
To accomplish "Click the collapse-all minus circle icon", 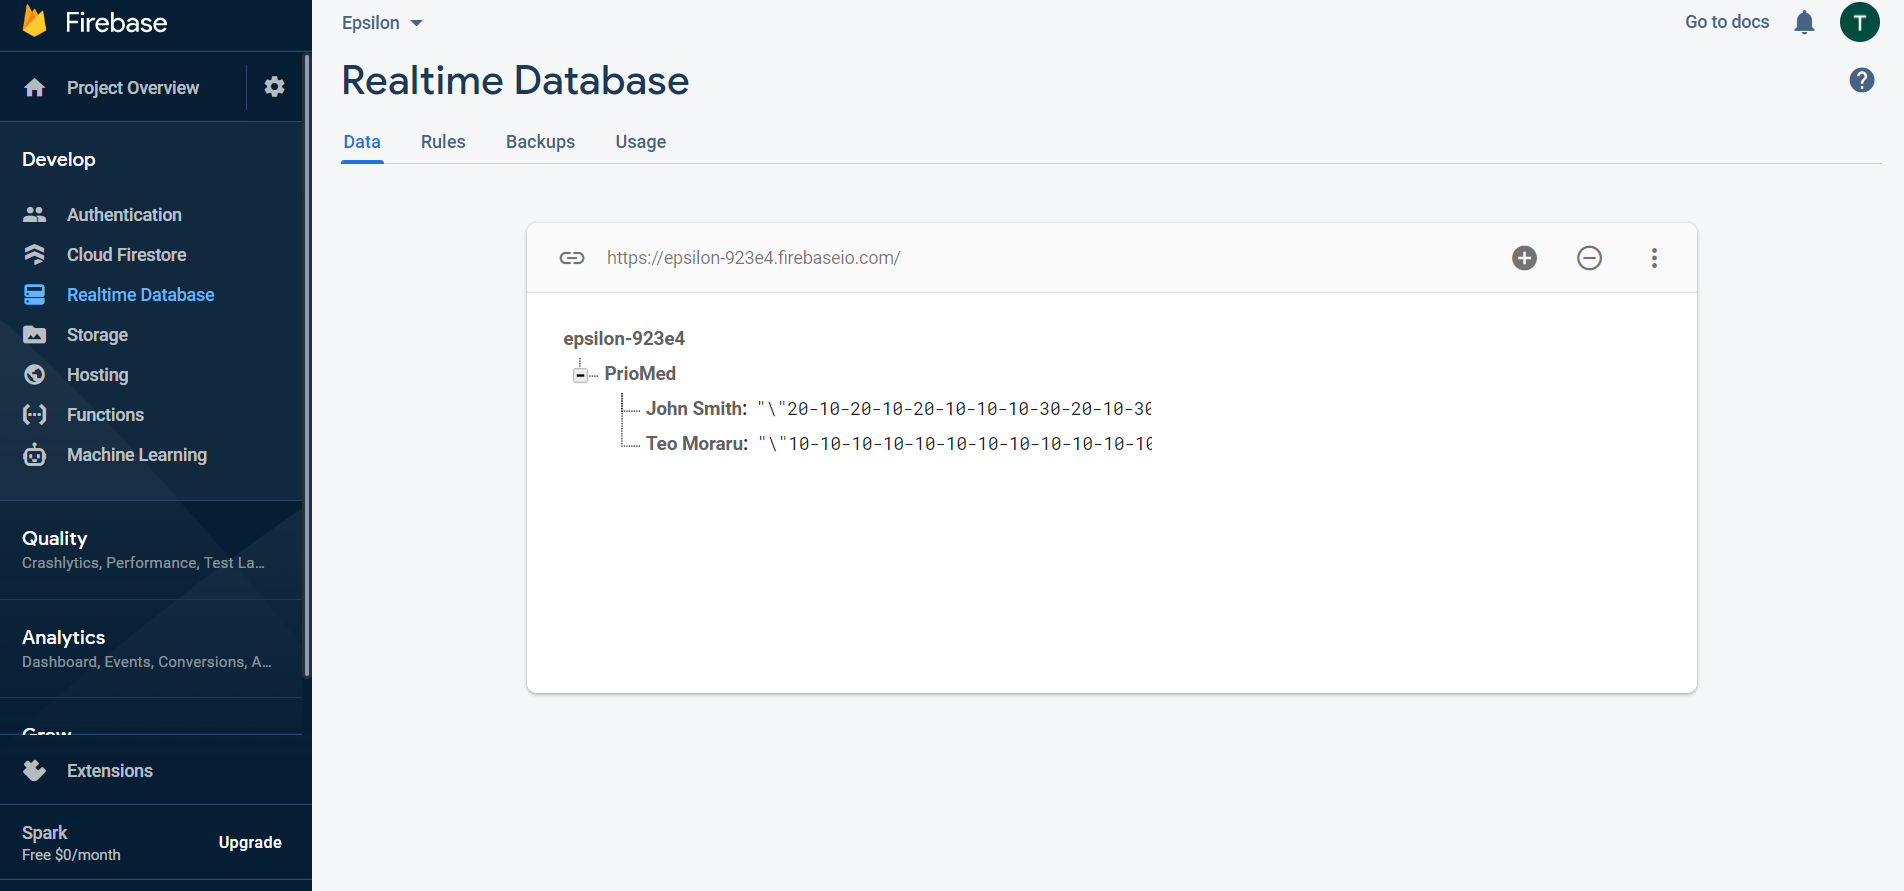I will tap(1589, 258).
